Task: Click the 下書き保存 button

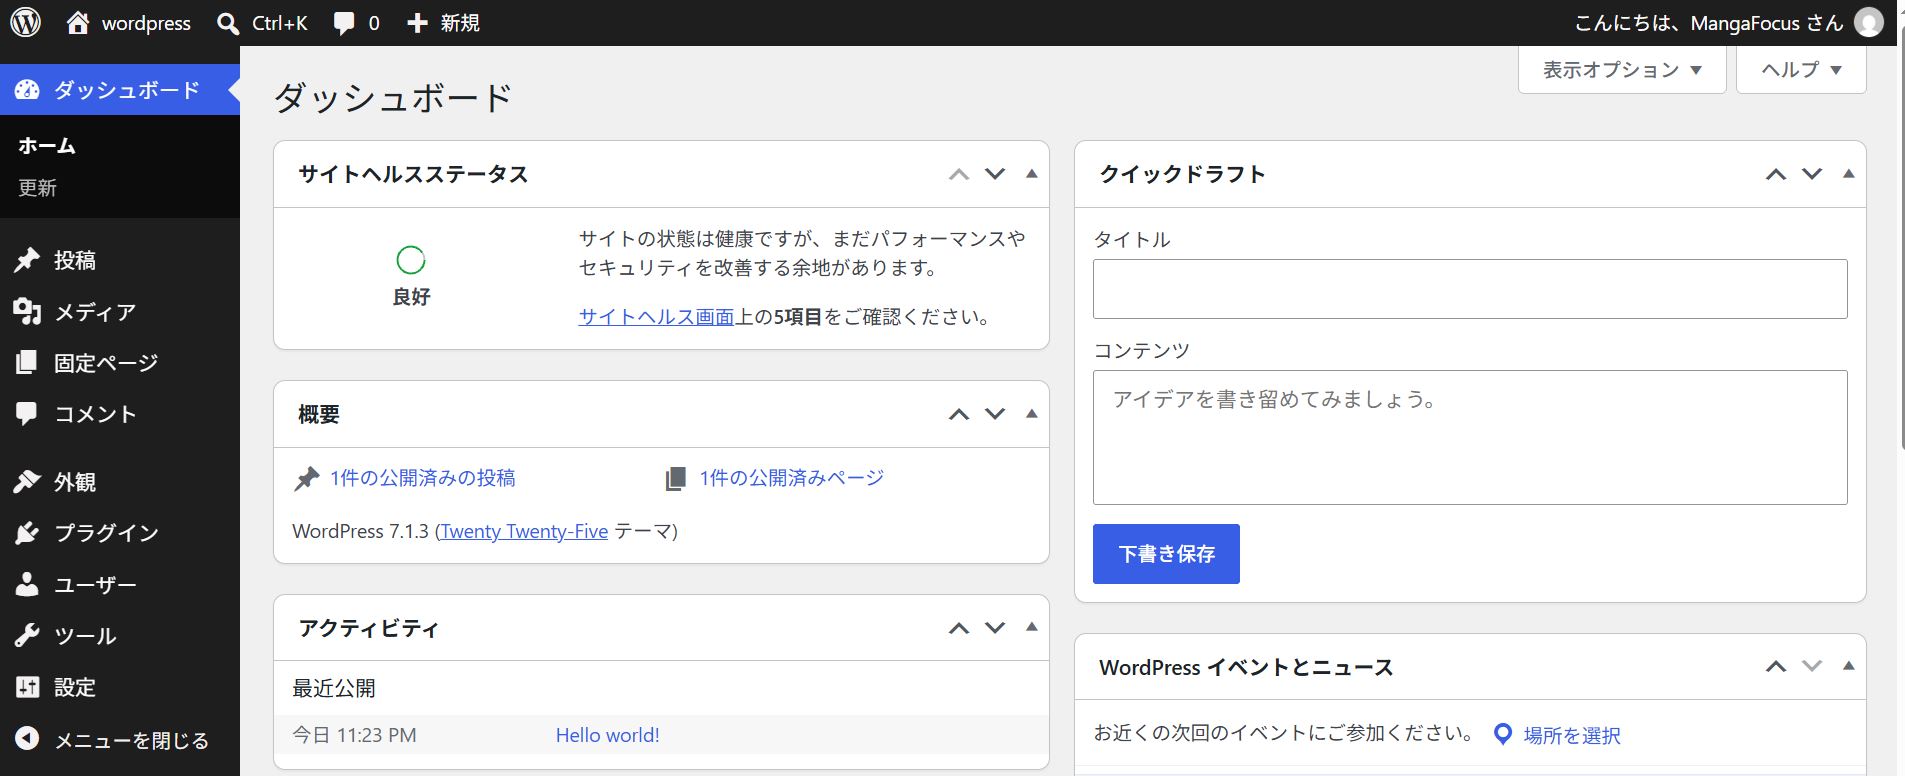Action: click(x=1166, y=554)
